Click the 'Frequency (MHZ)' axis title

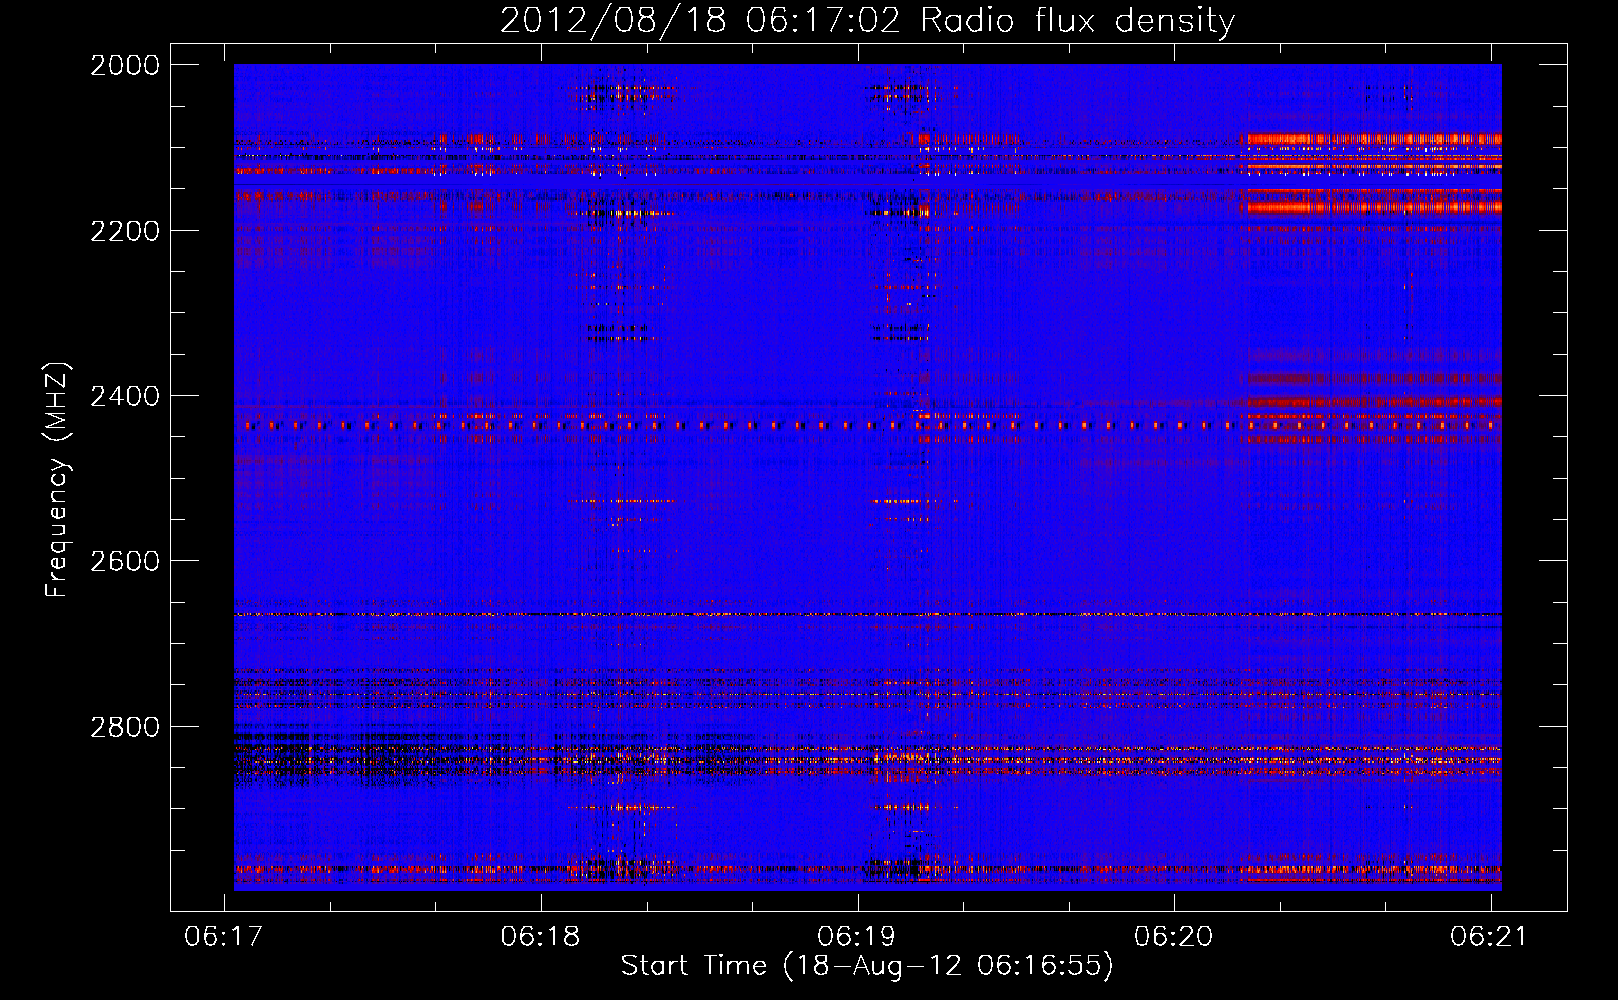coord(57,480)
